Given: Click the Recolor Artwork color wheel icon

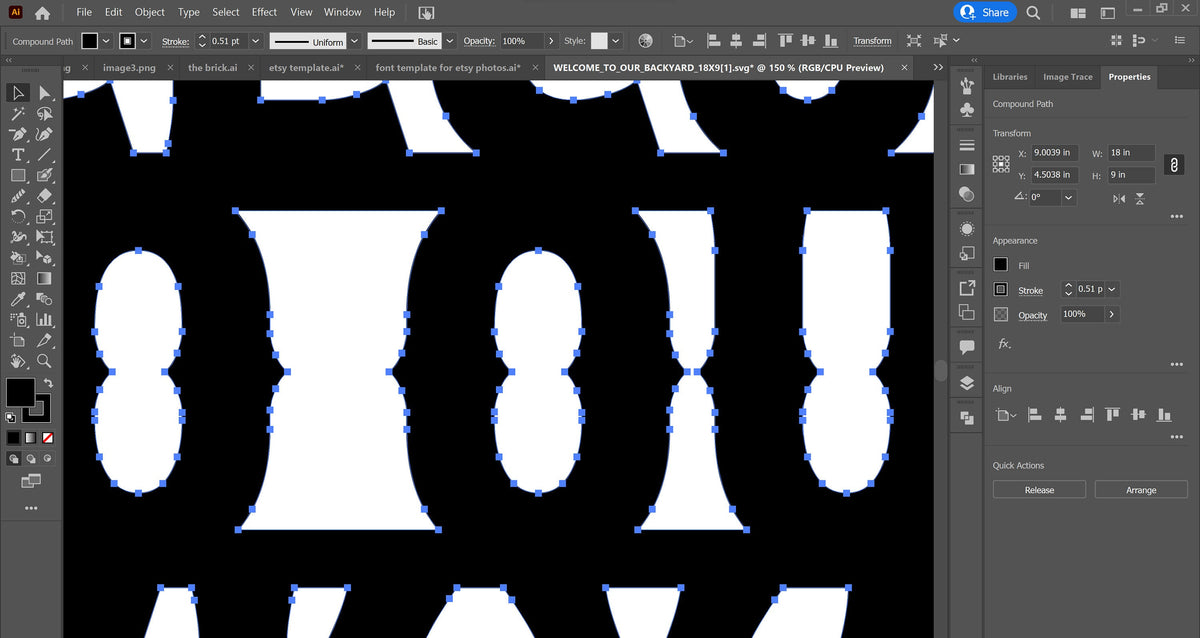Looking at the screenshot, I should coord(646,41).
